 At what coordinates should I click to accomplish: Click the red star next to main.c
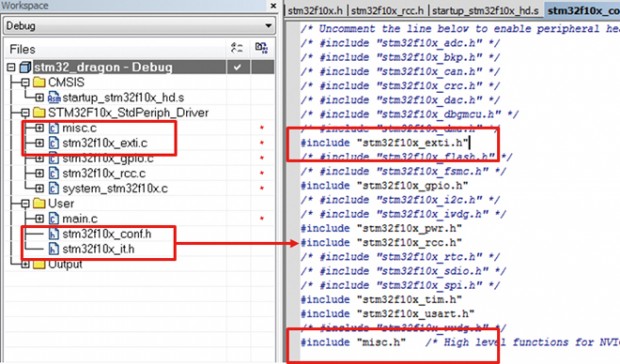pos(262,219)
